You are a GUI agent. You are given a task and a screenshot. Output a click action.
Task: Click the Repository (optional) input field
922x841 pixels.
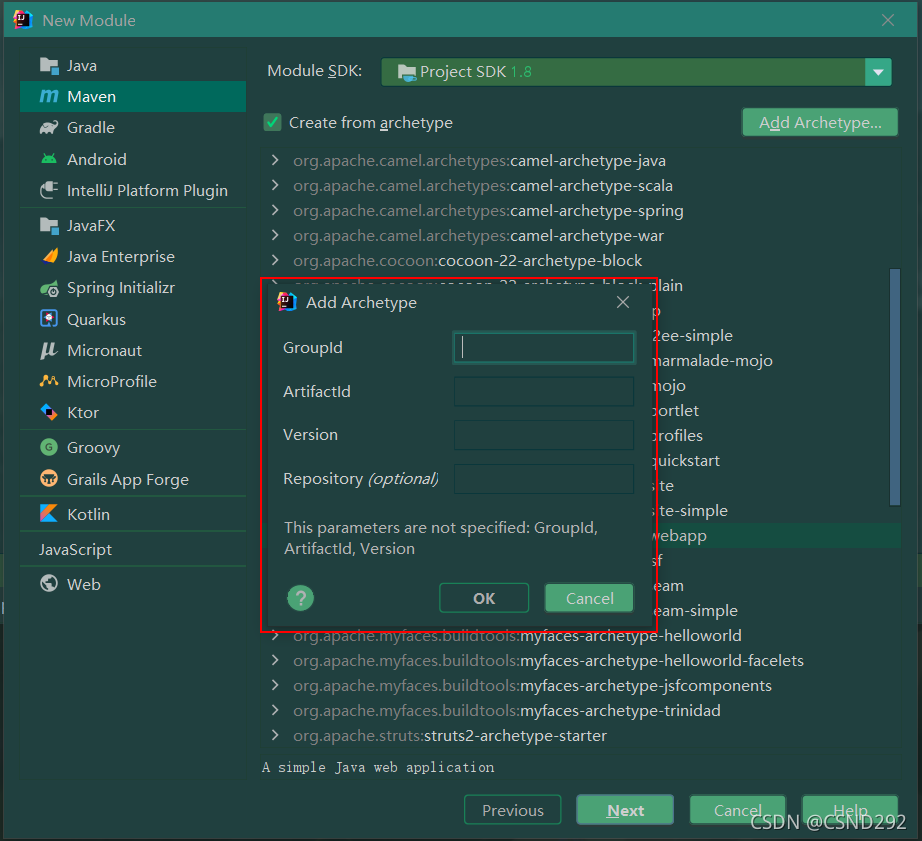pos(544,478)
